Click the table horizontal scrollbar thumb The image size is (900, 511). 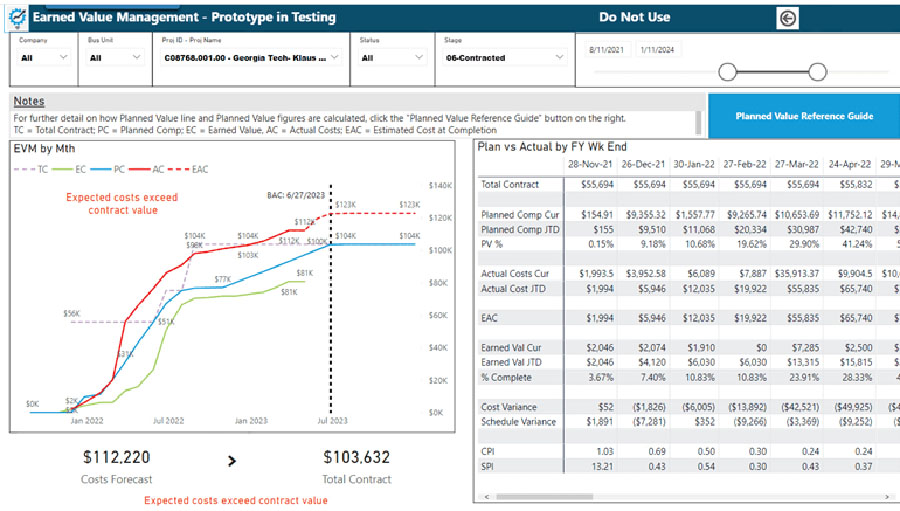pos(544,497)
